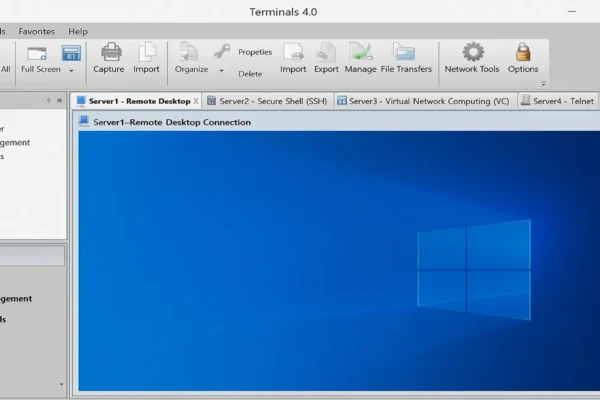
Task: Click the Organize favorites icon
Action: click(x=189, y=52)
